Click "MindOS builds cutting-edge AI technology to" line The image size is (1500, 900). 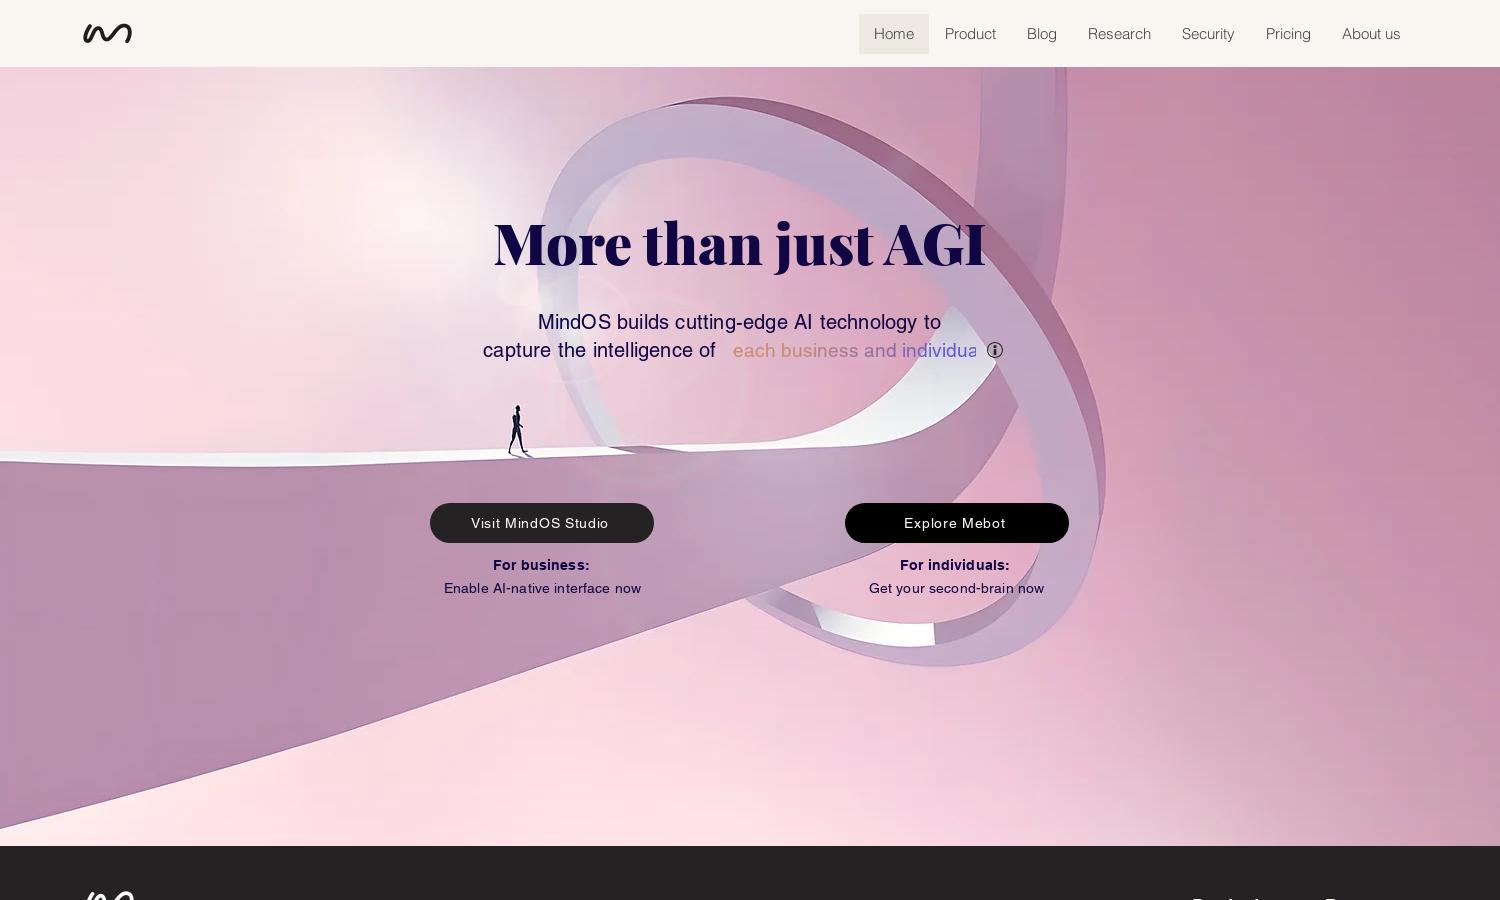click(x=739, y=322)
